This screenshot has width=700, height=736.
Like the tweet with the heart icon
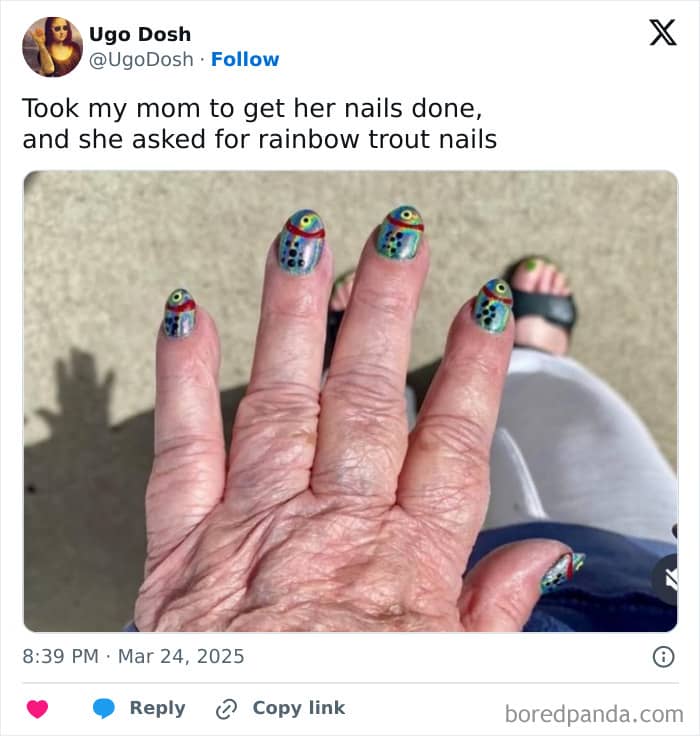(x=38, y=708)
